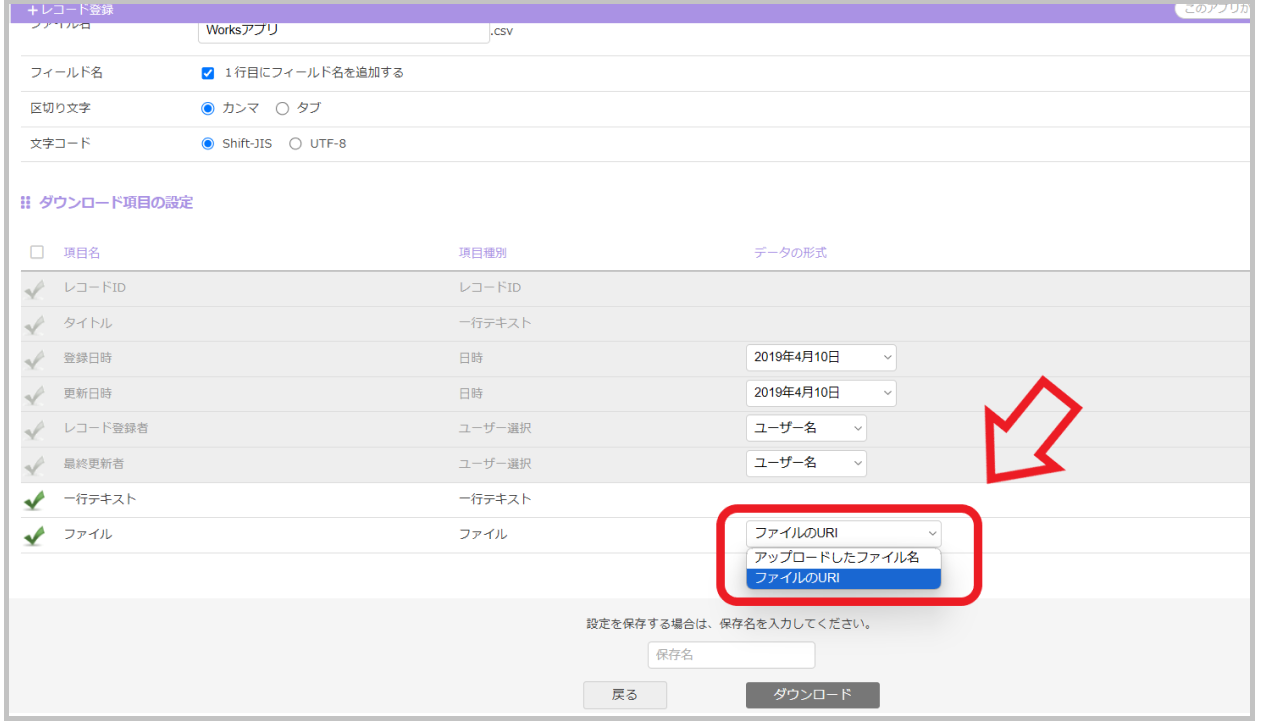Click gray checkmark icon beside 最終更新者 row
Viewport: 1265px width, 726px height.
tap(34, 465)
